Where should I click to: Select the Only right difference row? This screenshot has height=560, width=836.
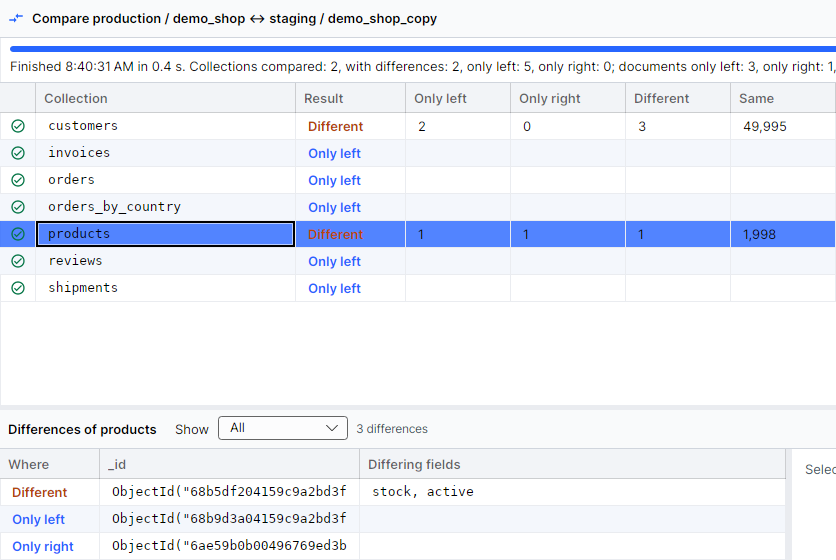(x=392, y=546)
